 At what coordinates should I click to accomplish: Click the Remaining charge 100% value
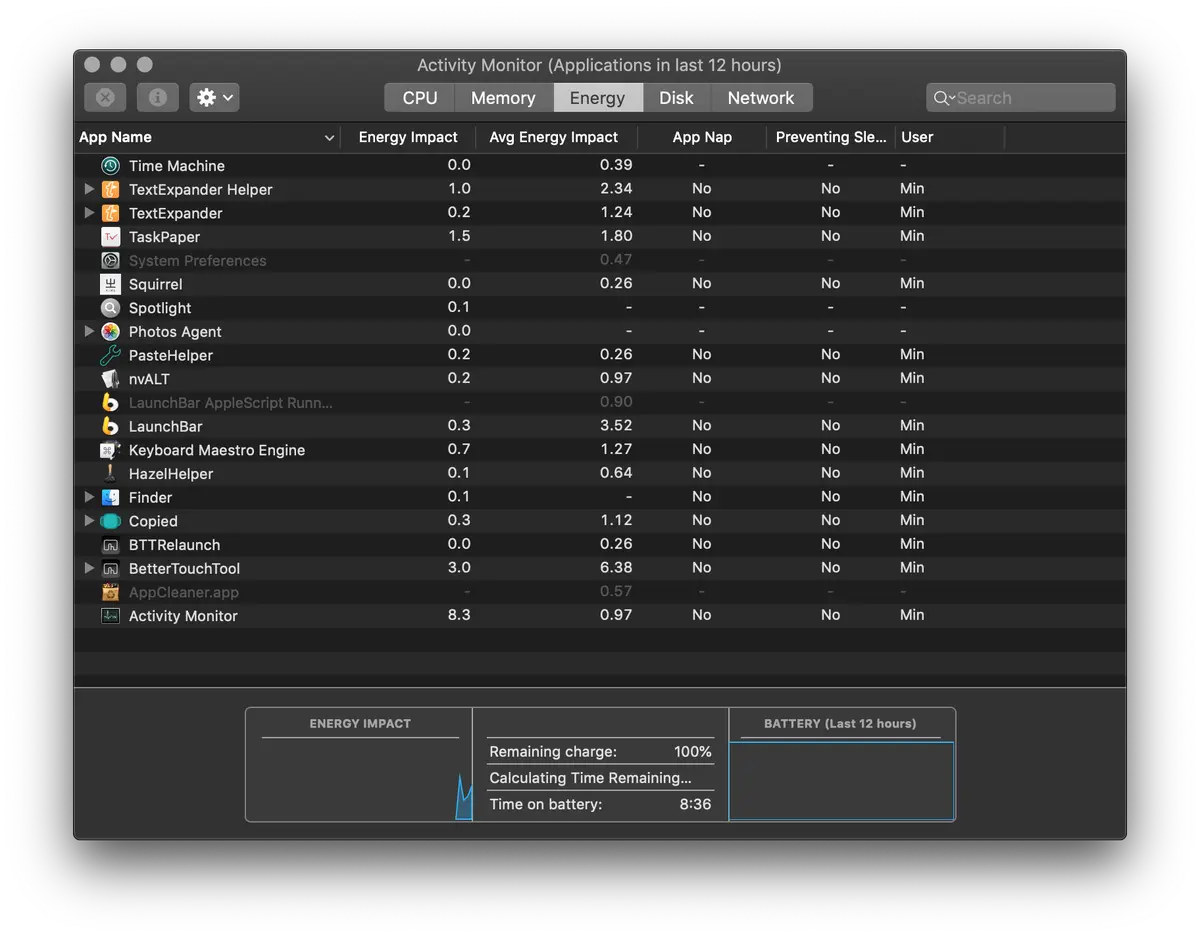693,752
